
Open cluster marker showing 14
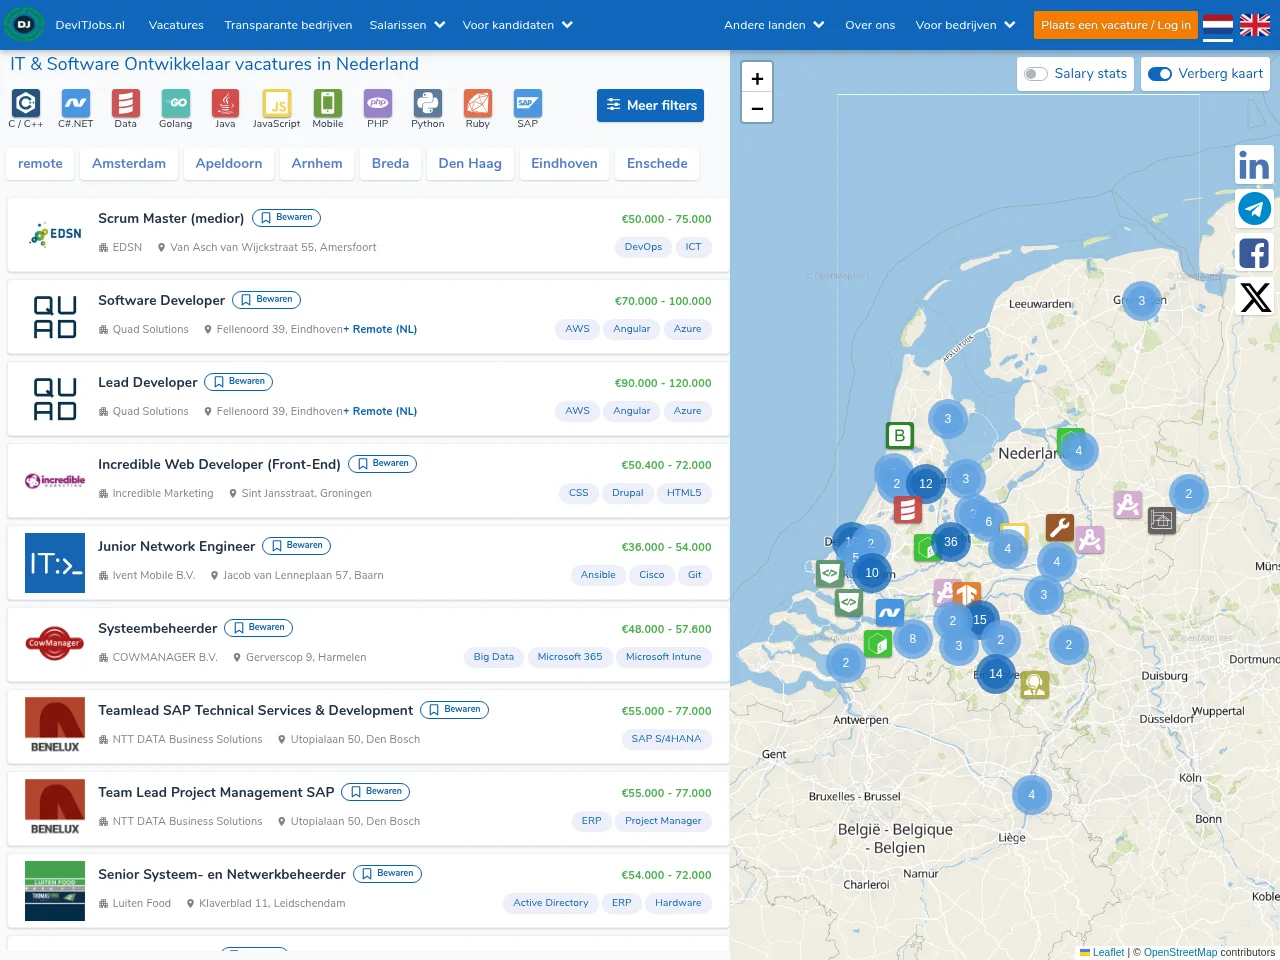(x=995, y=674)
